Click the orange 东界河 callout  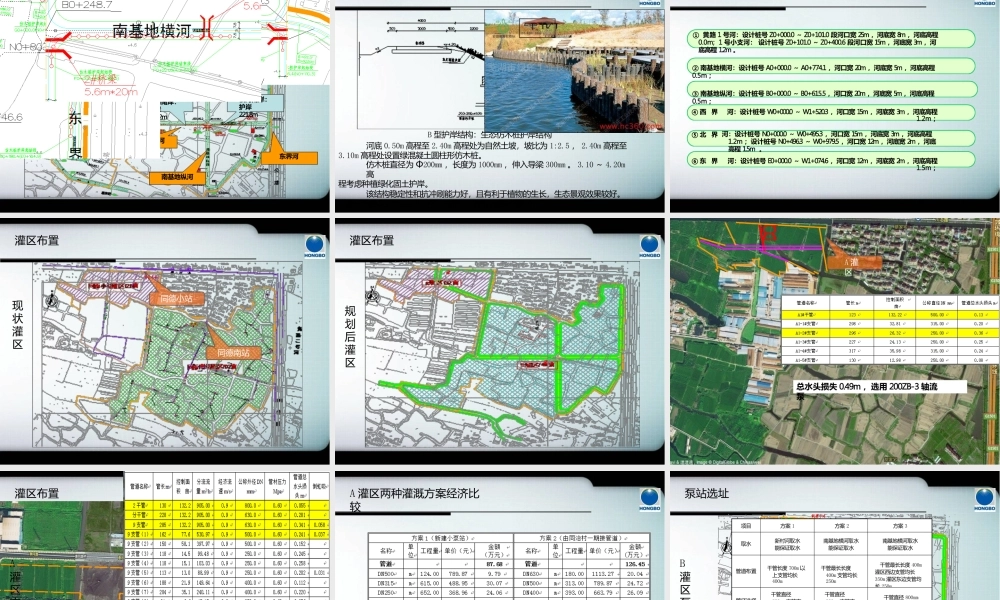click(x=289, y=157)
